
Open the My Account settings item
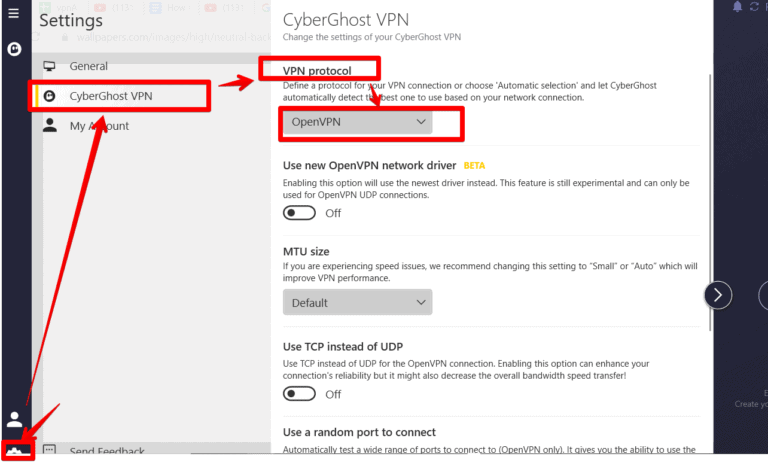tap(99, 126)
